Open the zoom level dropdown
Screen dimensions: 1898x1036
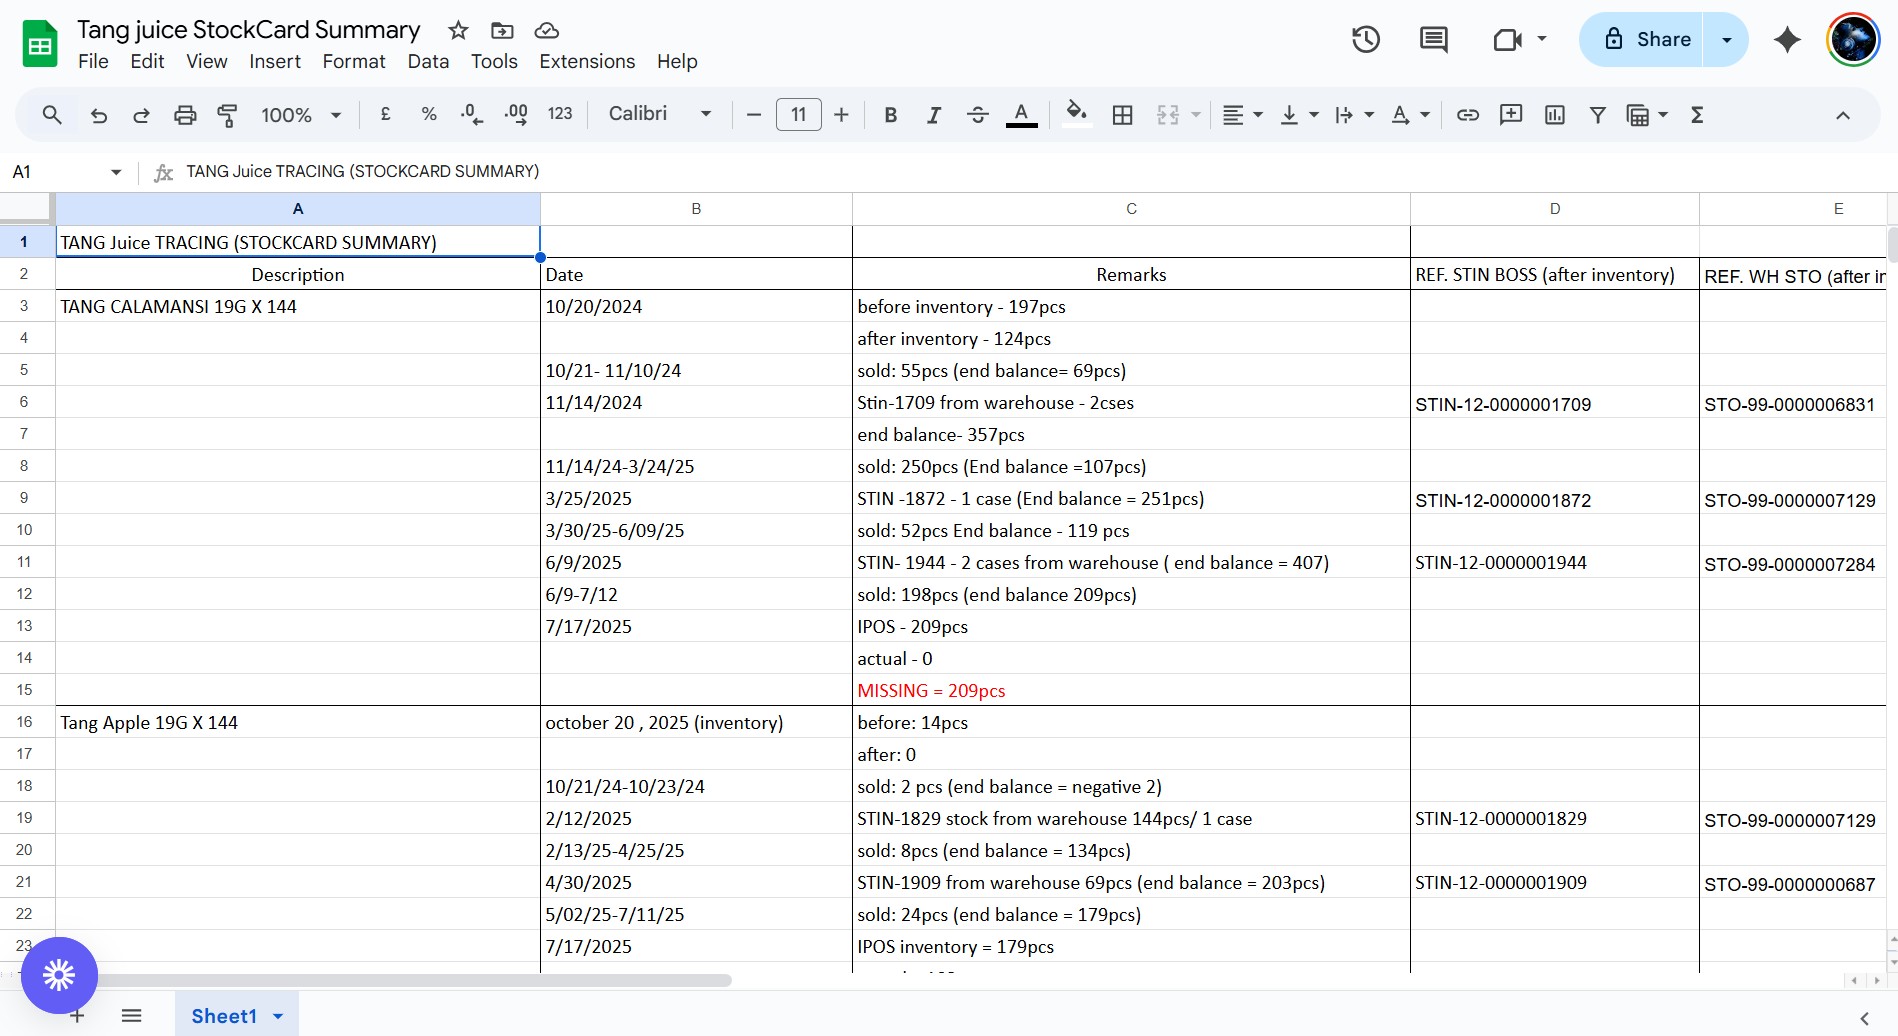301,115
